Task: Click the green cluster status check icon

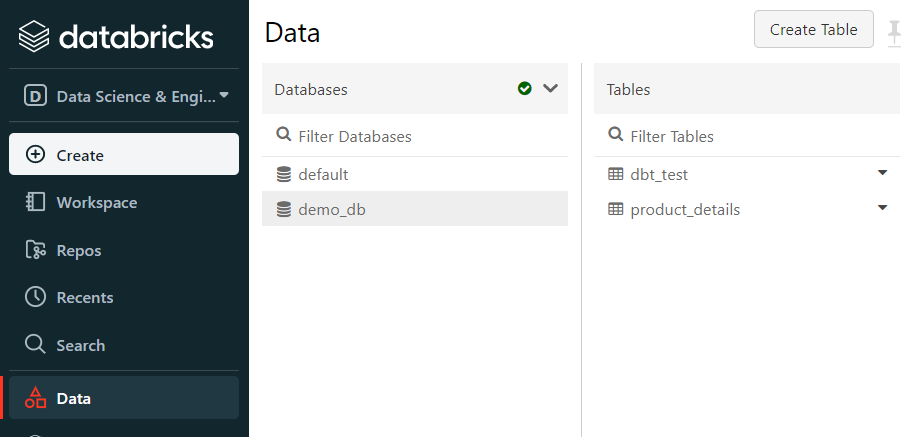Action: click(x=525, y=89)
